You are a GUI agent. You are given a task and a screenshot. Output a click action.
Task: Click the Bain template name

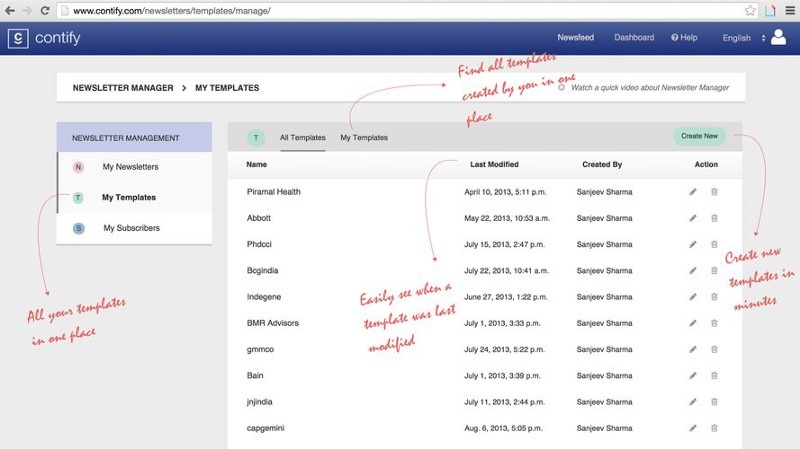click(255, 376)
